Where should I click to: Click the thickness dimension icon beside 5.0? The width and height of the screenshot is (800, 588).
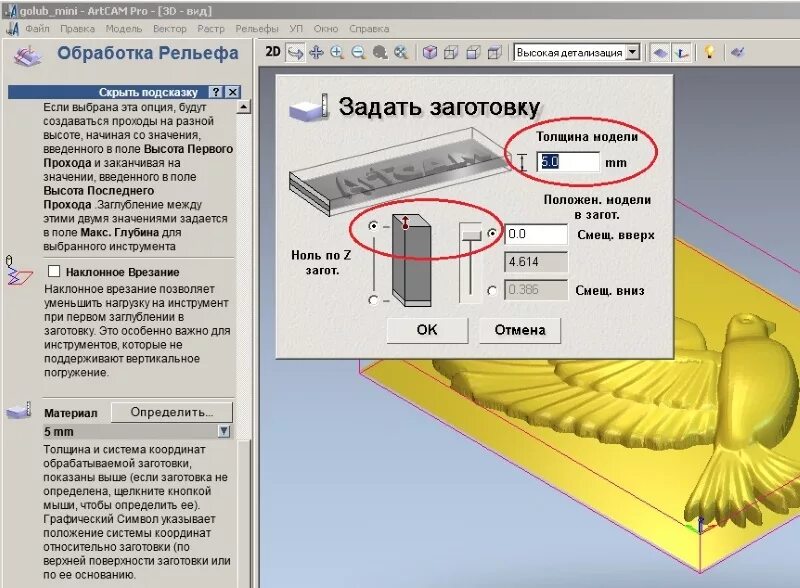click(521, 162)
